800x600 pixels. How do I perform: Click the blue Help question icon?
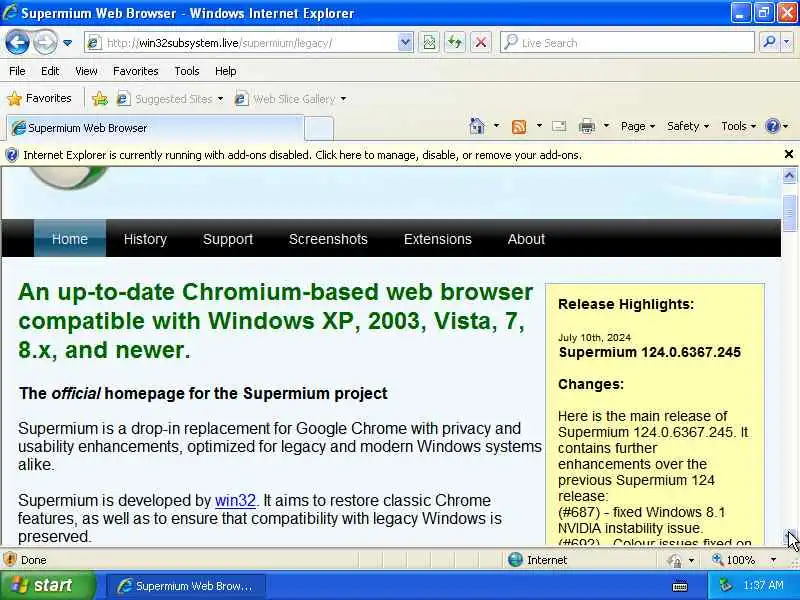(772, 126)
